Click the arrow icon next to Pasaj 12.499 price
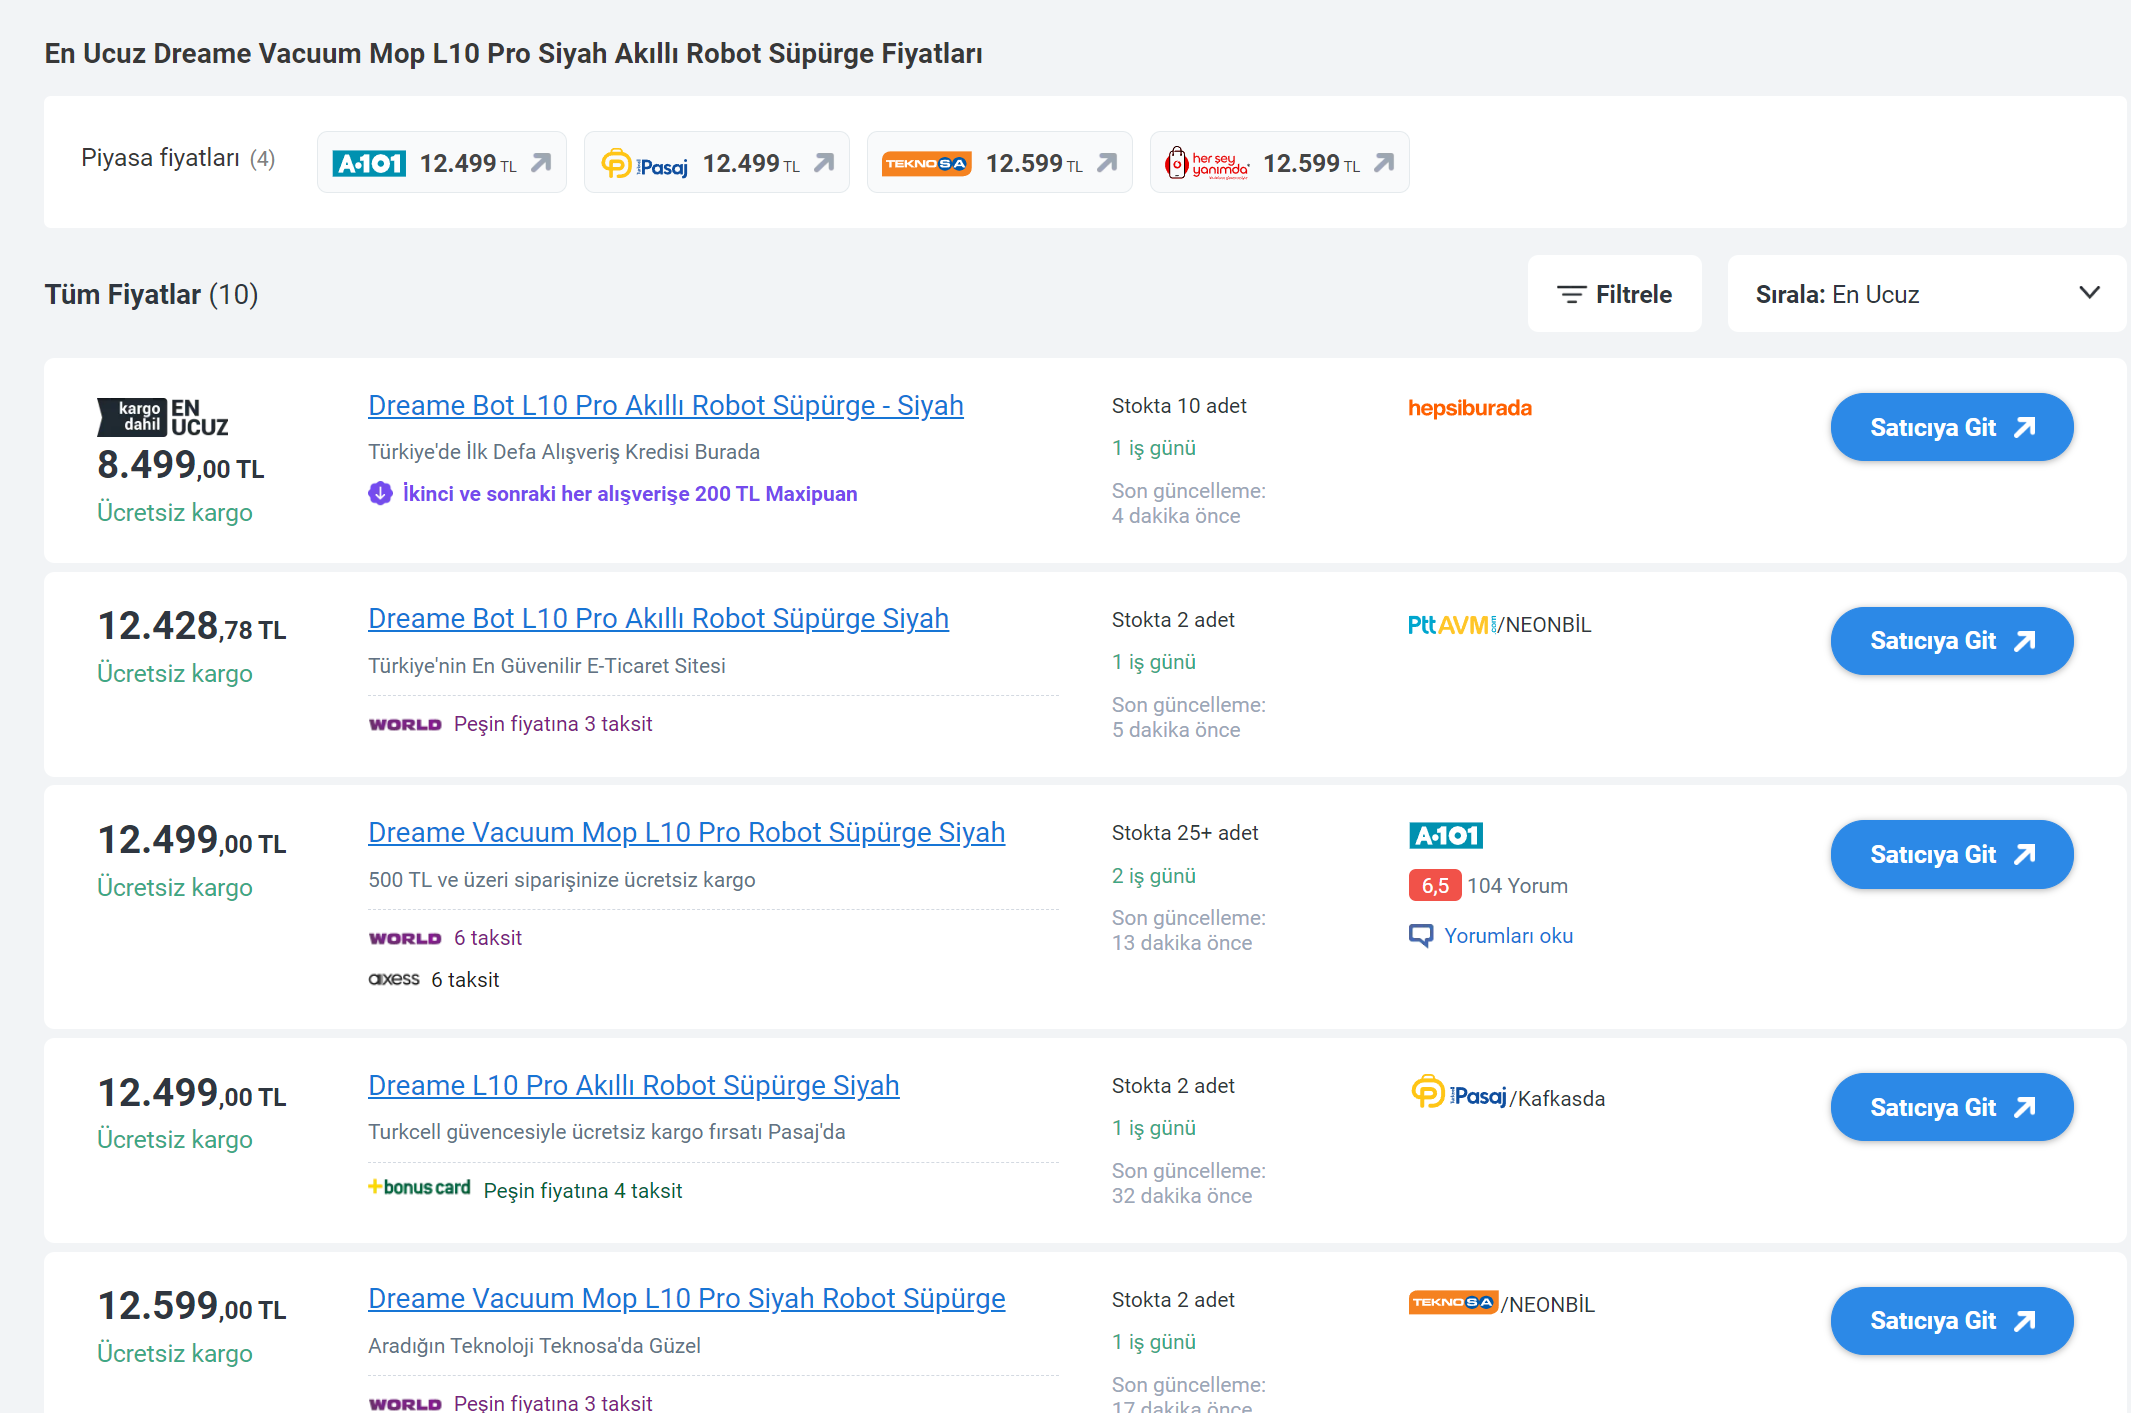Screen dimensions: 2131x1413 [824, 162]
